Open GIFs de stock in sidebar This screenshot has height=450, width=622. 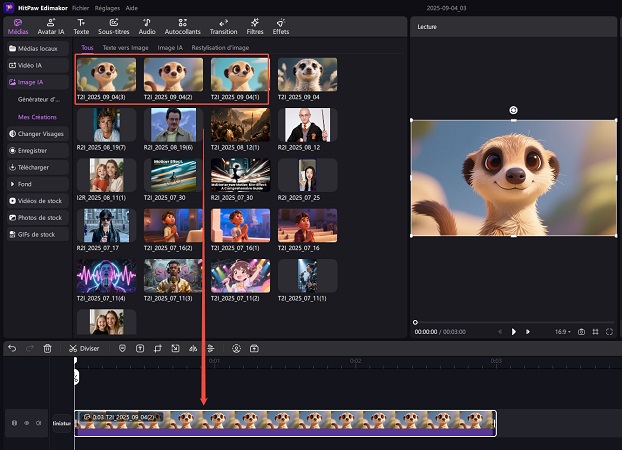(x=38, y=234)
